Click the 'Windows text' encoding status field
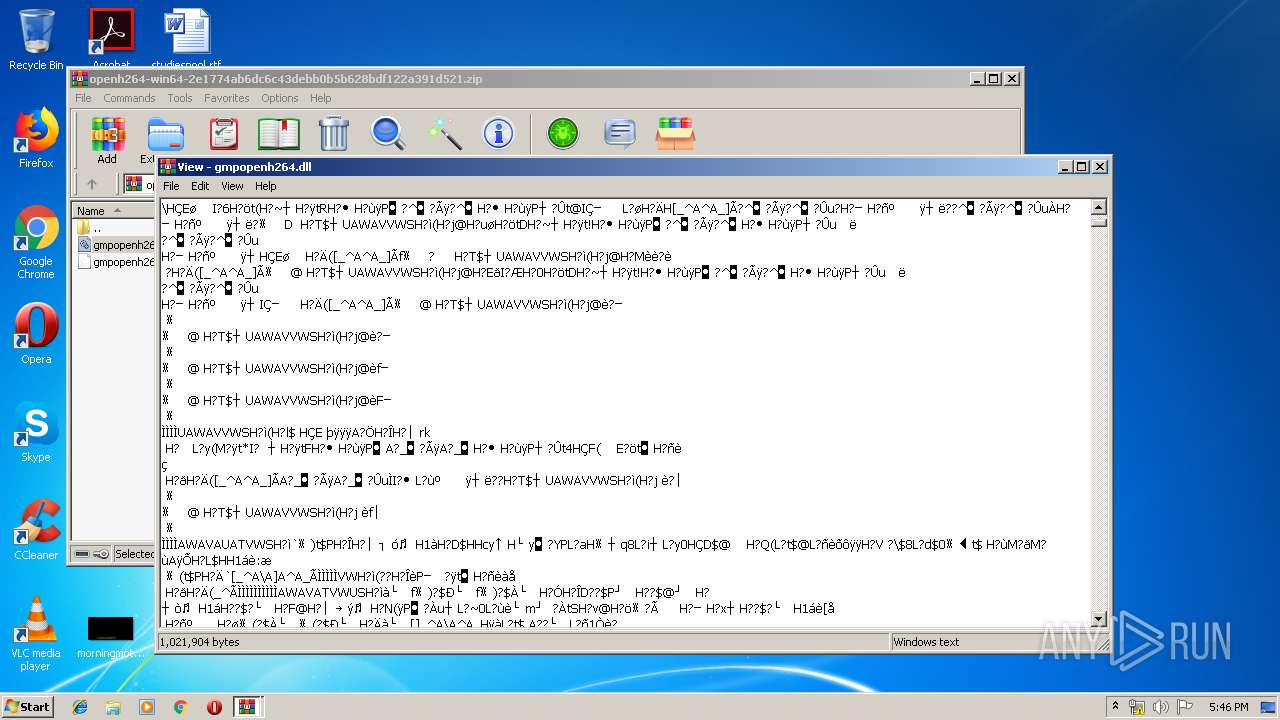Viewport: 1280px width, 720px height. [x=927, y=642]
